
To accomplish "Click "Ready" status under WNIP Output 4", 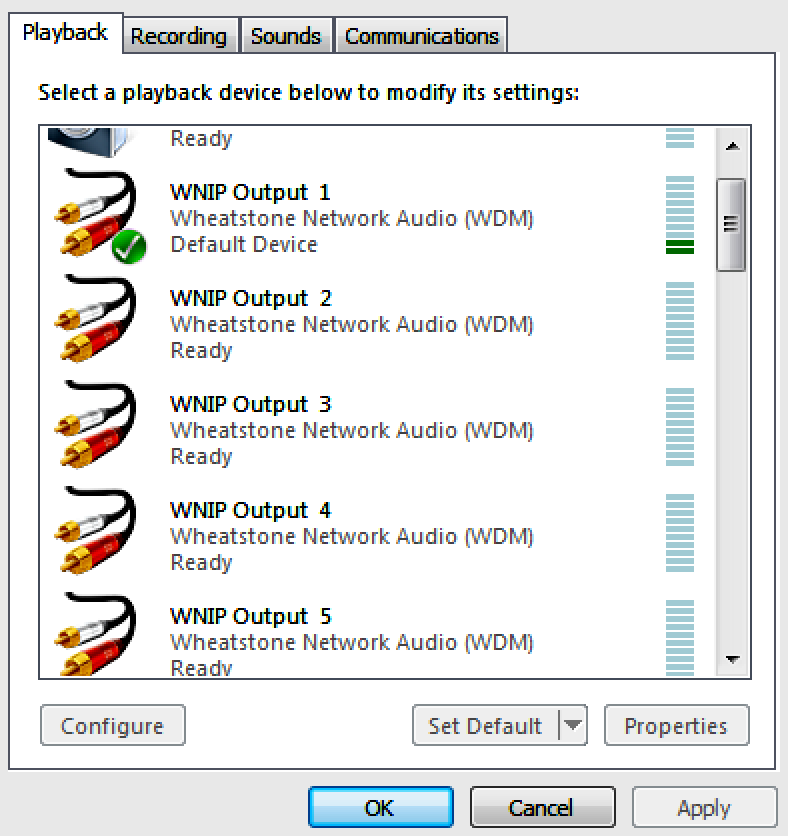I will coord(201,563).
